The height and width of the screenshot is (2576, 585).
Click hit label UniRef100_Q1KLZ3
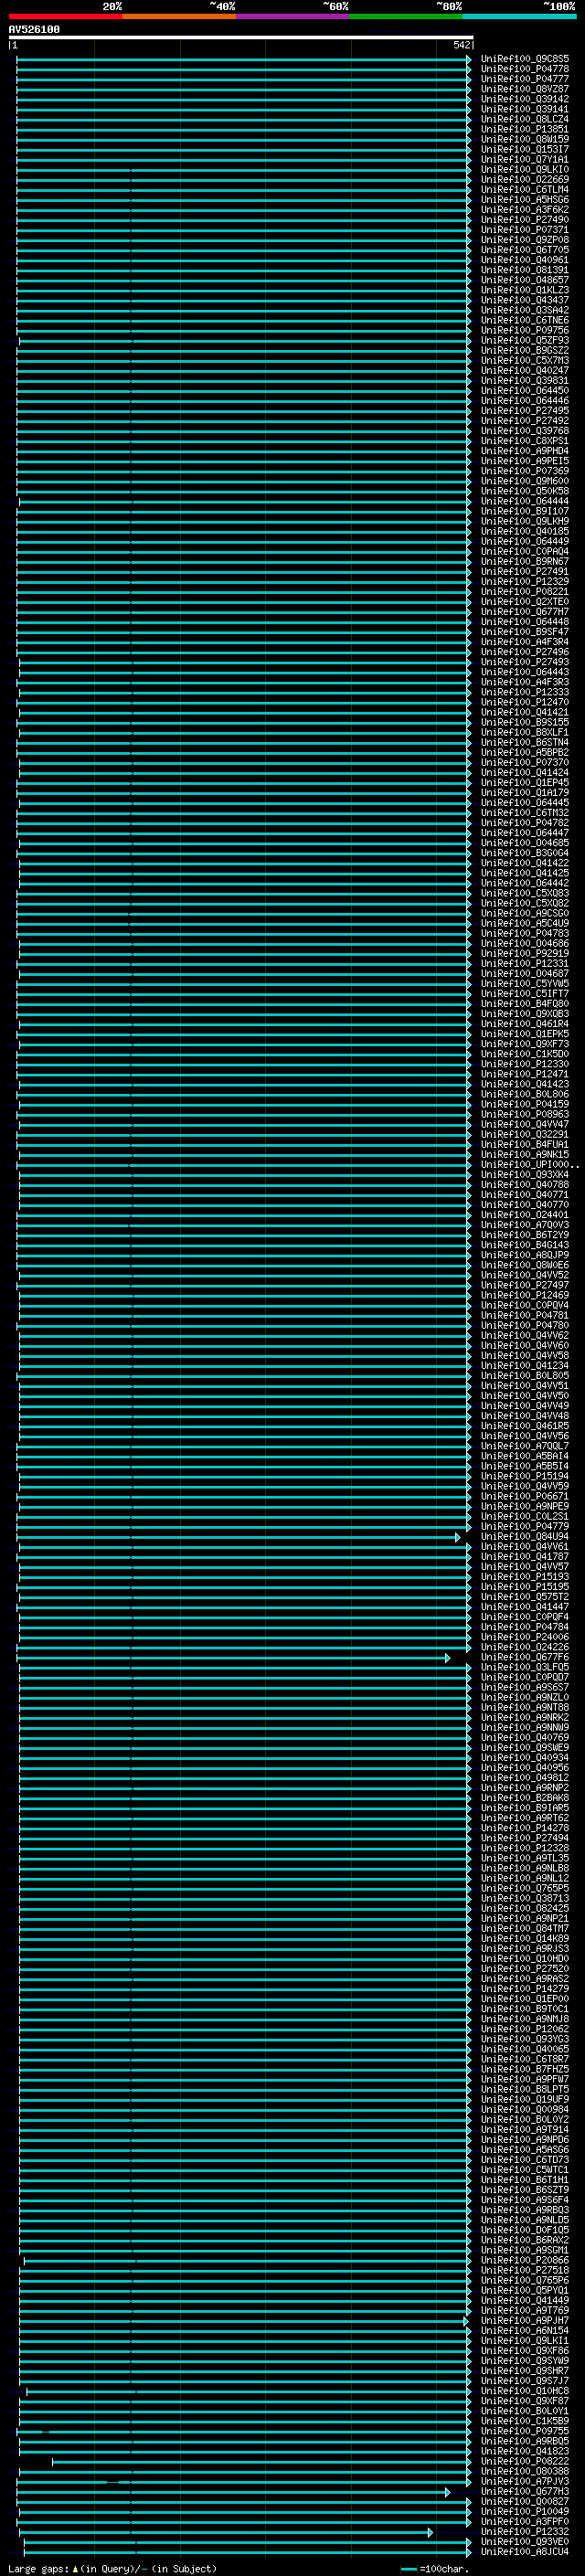point(525,290)
